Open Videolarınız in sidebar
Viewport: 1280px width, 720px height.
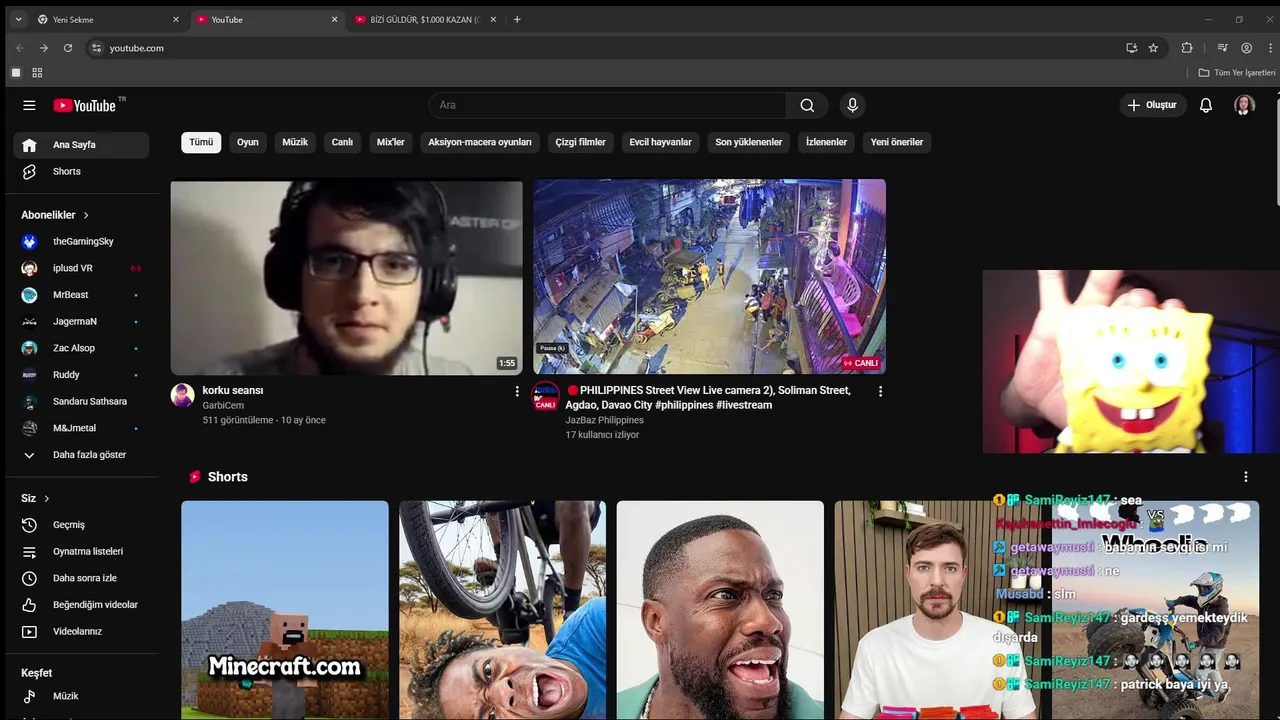point(81,632)
